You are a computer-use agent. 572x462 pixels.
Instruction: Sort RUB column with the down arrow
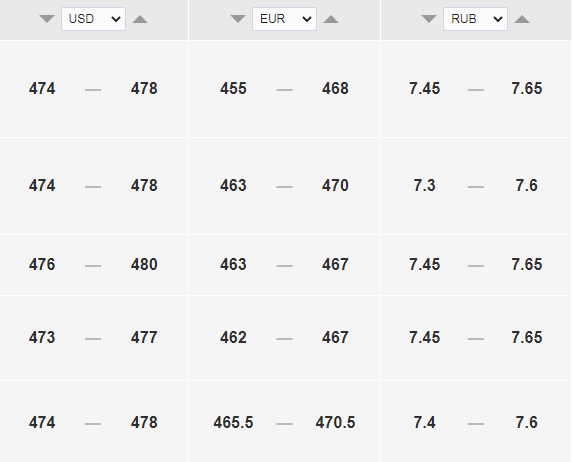pyautogui.click(x=429, y=19)
